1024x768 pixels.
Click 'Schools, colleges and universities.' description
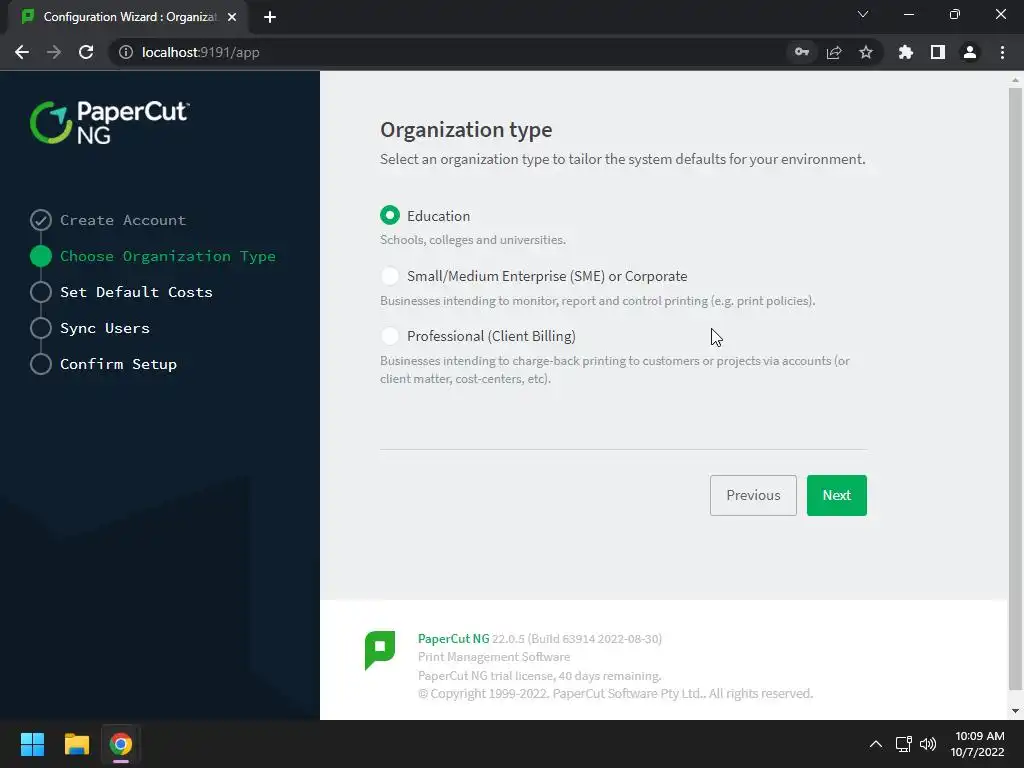(x=473, y=240)
